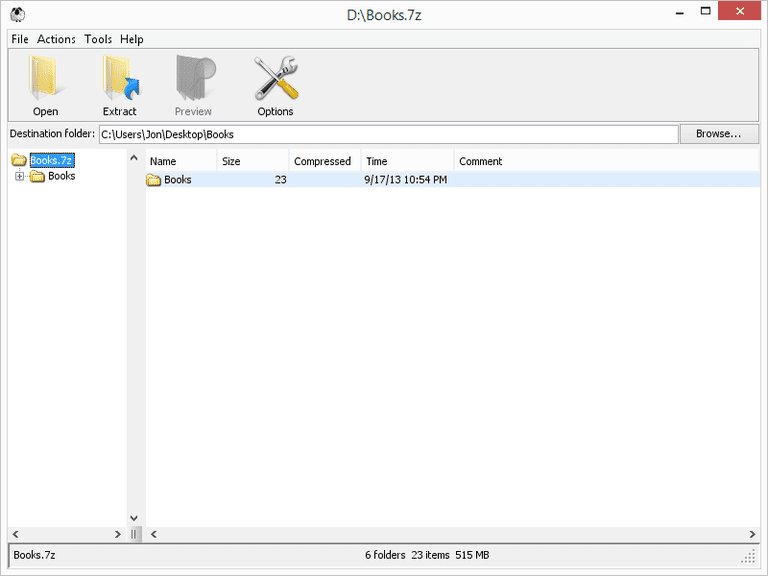Click the '515 MB' status bar text
Viewport: 768px width, 576px height.
coord(472,555)
